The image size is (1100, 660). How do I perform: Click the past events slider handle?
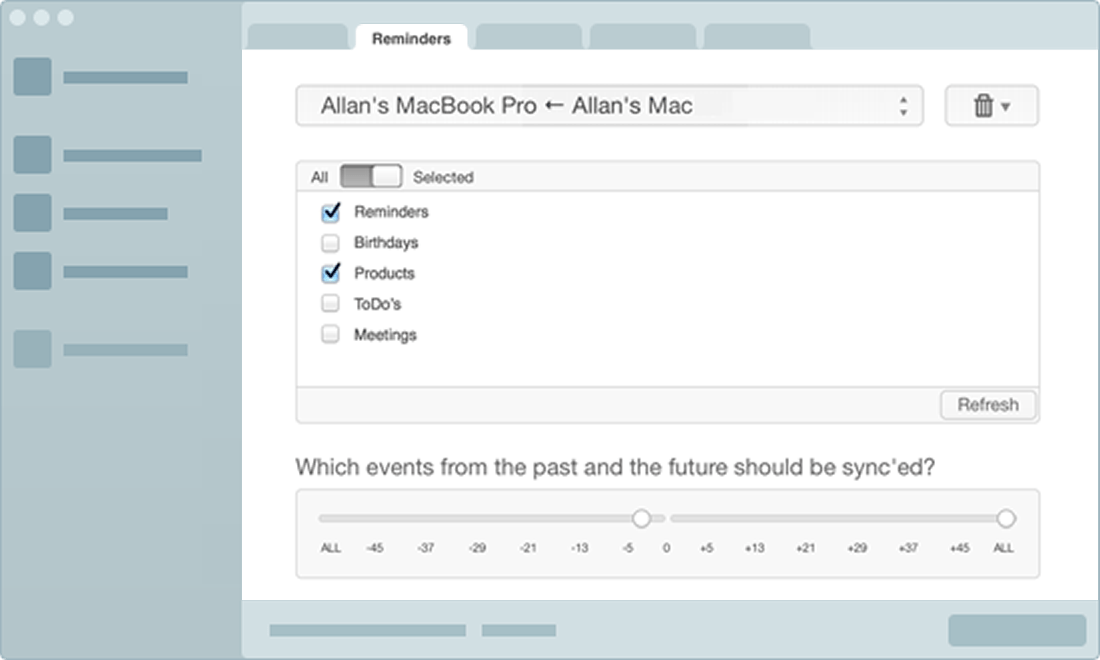pos(641,518)
